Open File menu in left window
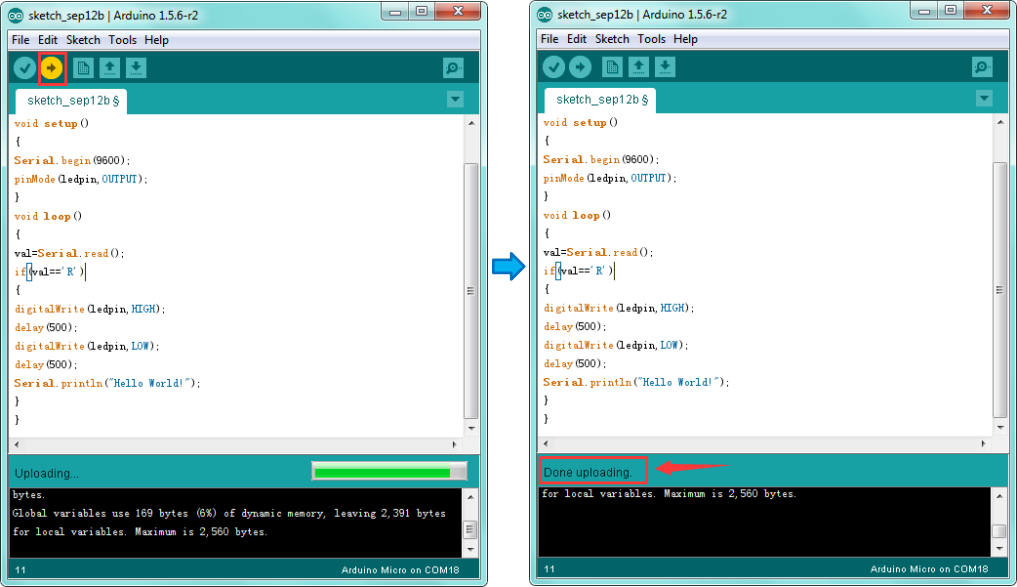1017x587 pixels. point(21,40)
